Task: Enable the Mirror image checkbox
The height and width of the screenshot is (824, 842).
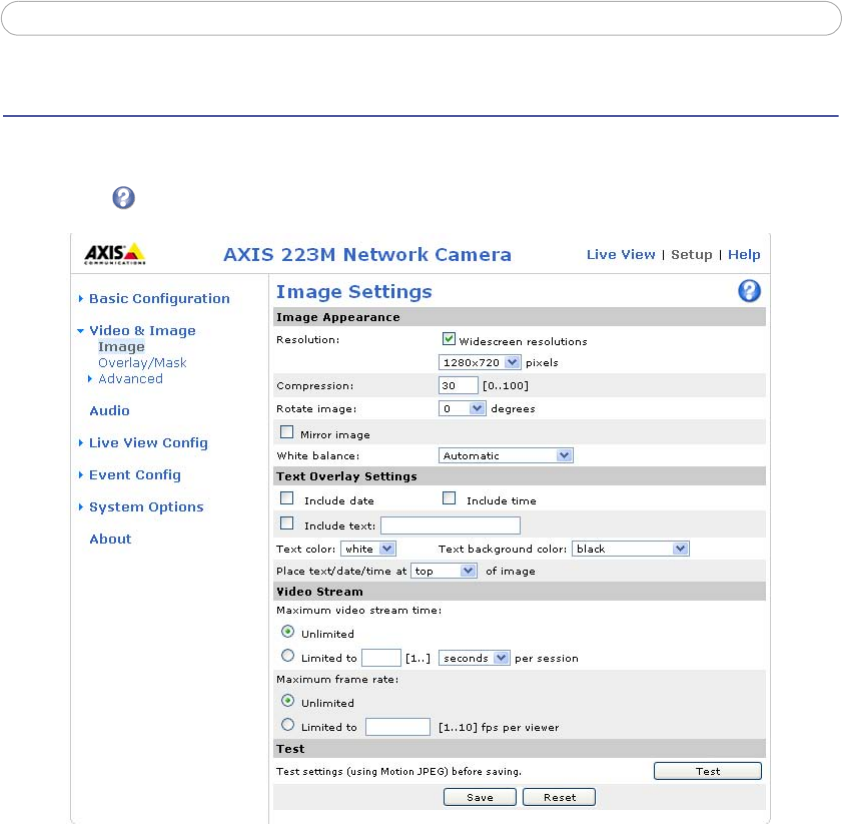Action: 287,433
